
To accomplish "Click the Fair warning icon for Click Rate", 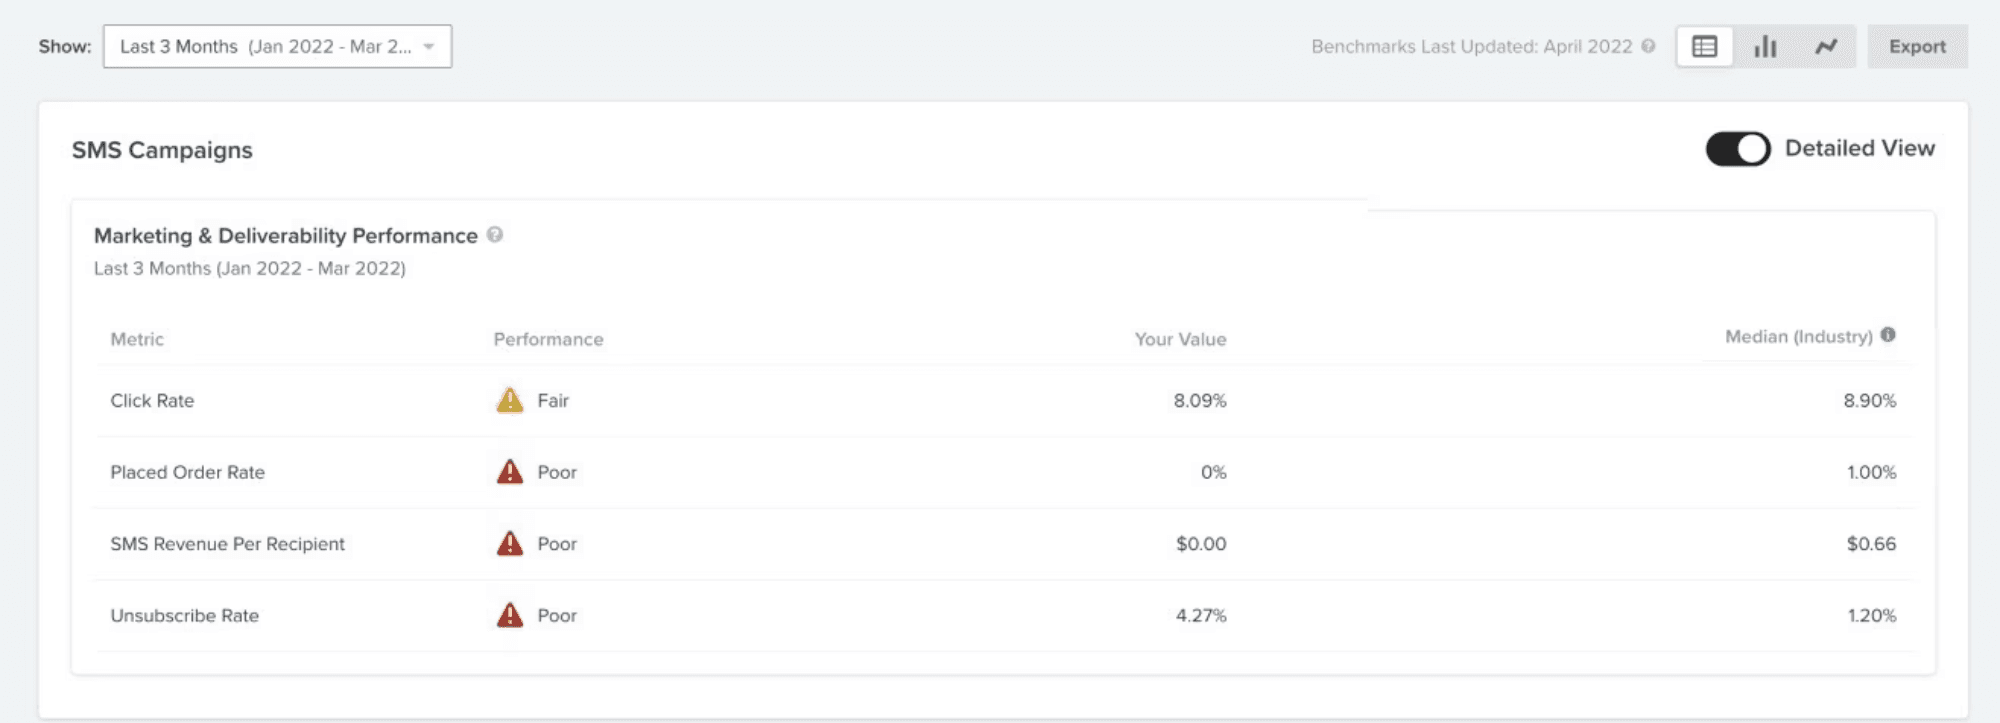I will [510, 400].
